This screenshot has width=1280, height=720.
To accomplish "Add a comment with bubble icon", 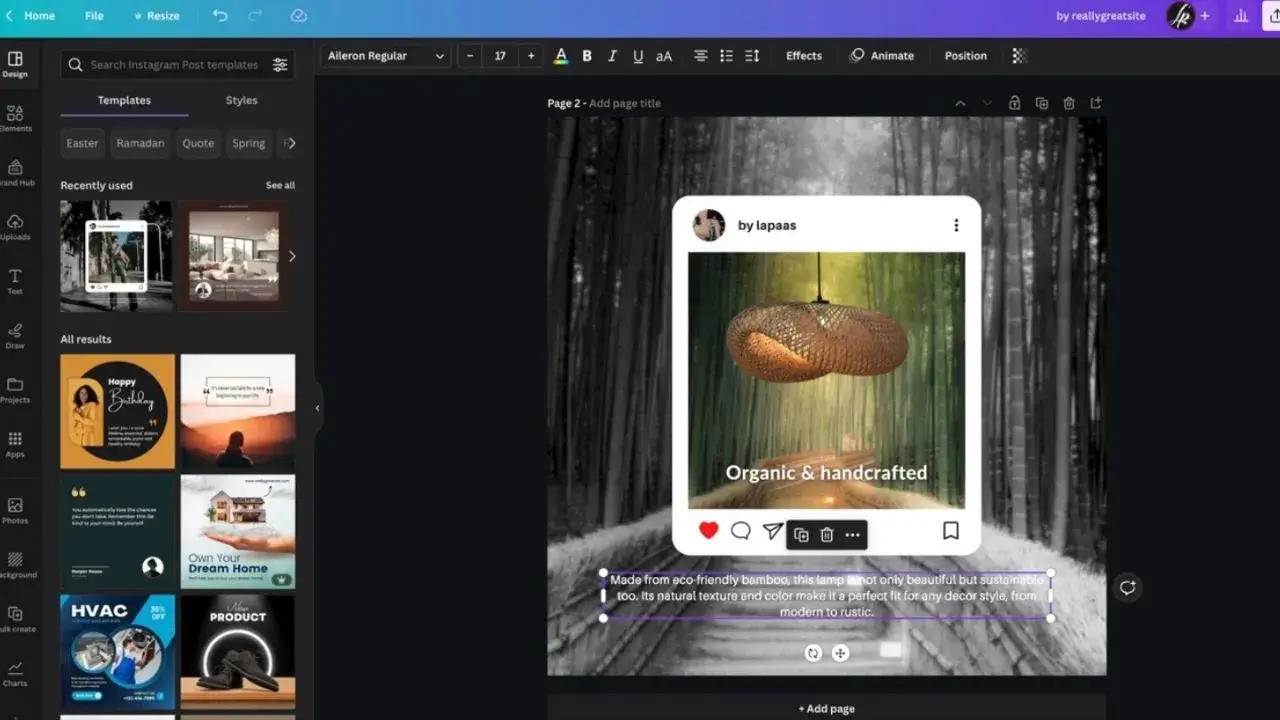I will click(1127, 587).
